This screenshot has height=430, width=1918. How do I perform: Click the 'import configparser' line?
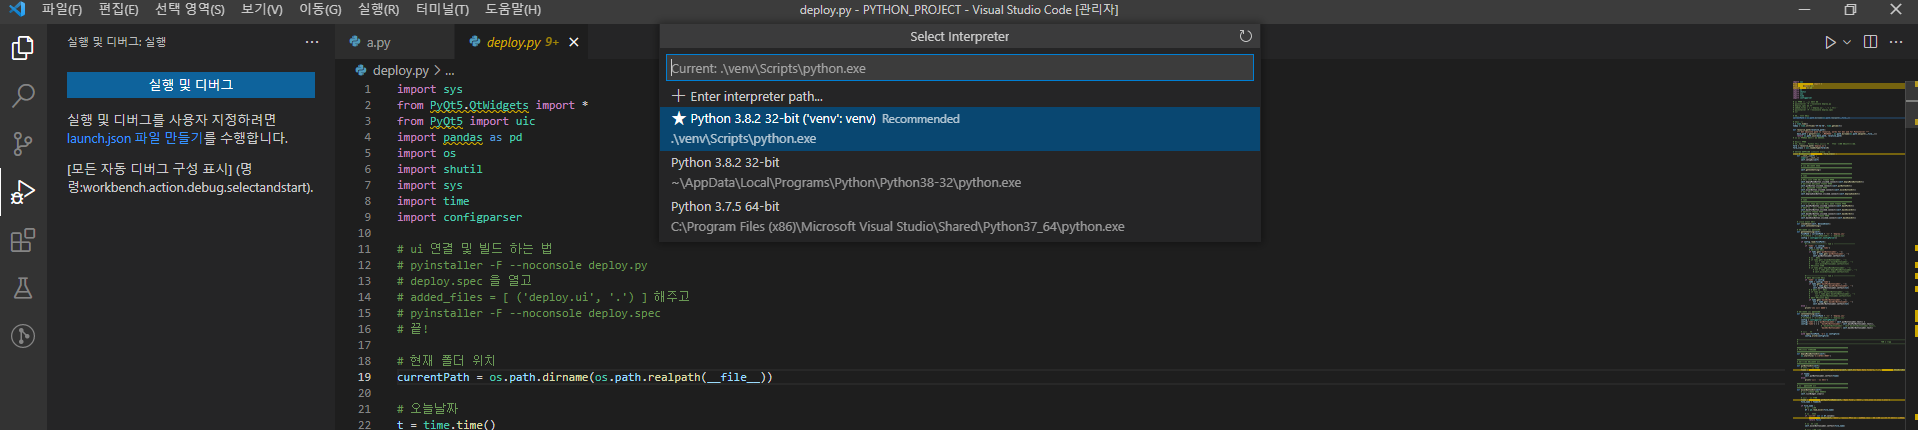click(x=459, y=217)
